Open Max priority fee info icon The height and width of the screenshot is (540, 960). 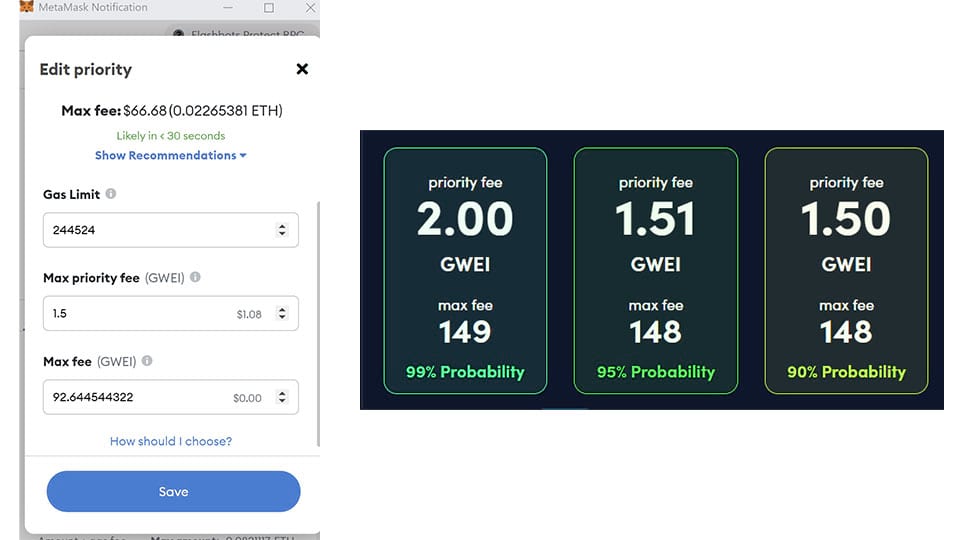coord(195,277)
